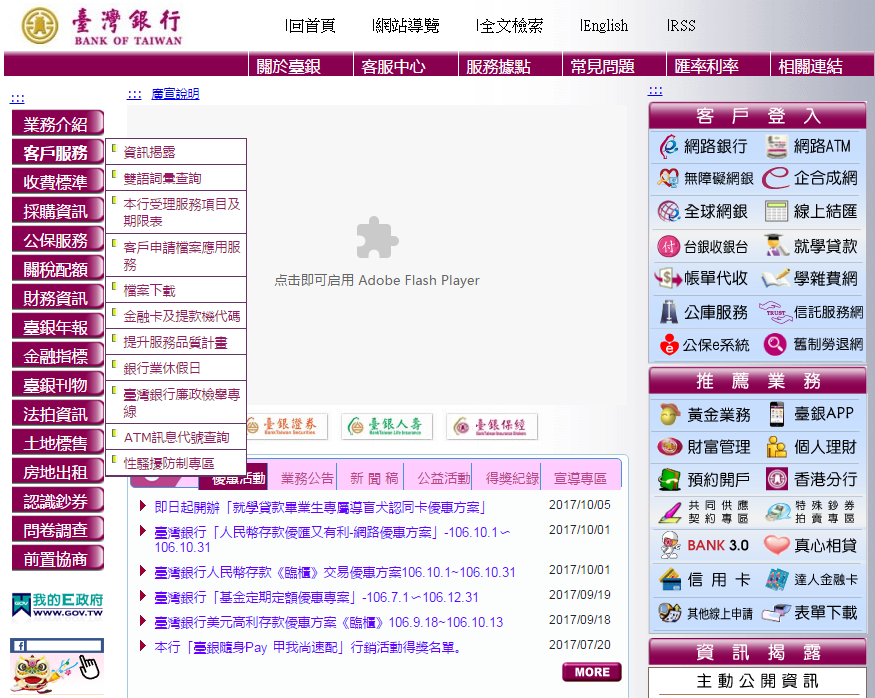Open 特殊鈔券拍賣專區 icon
The image size is (875, 698).
pyautogui.click(x=777, y=512)
